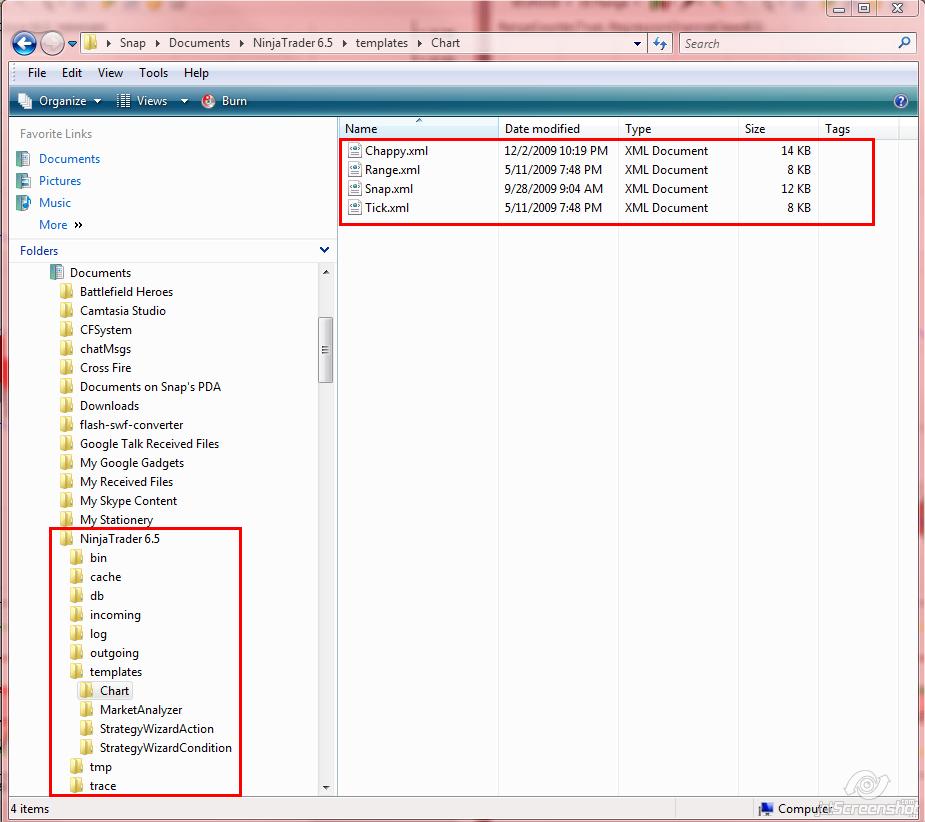Open the Tools menu
The height and width of the screenshot is (822, 925).
coord(153,73)
